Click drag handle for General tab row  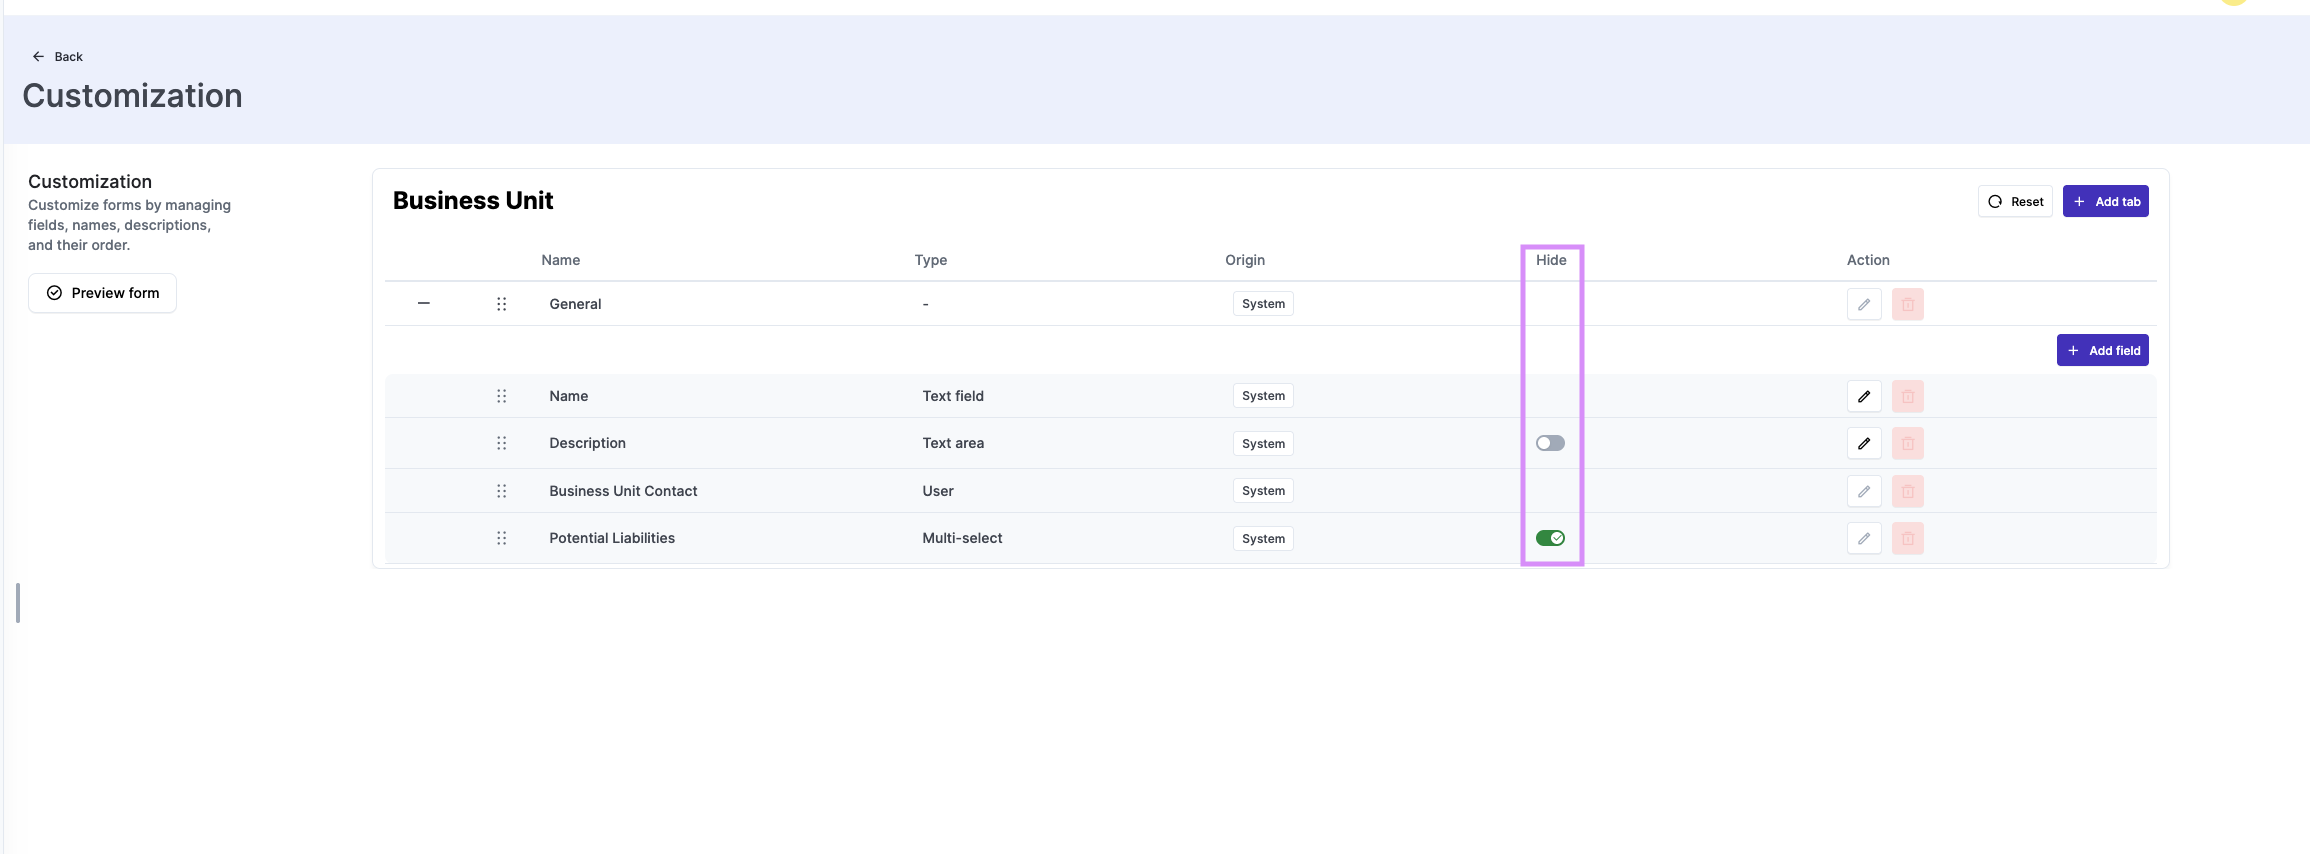click(x=502, y=304)
